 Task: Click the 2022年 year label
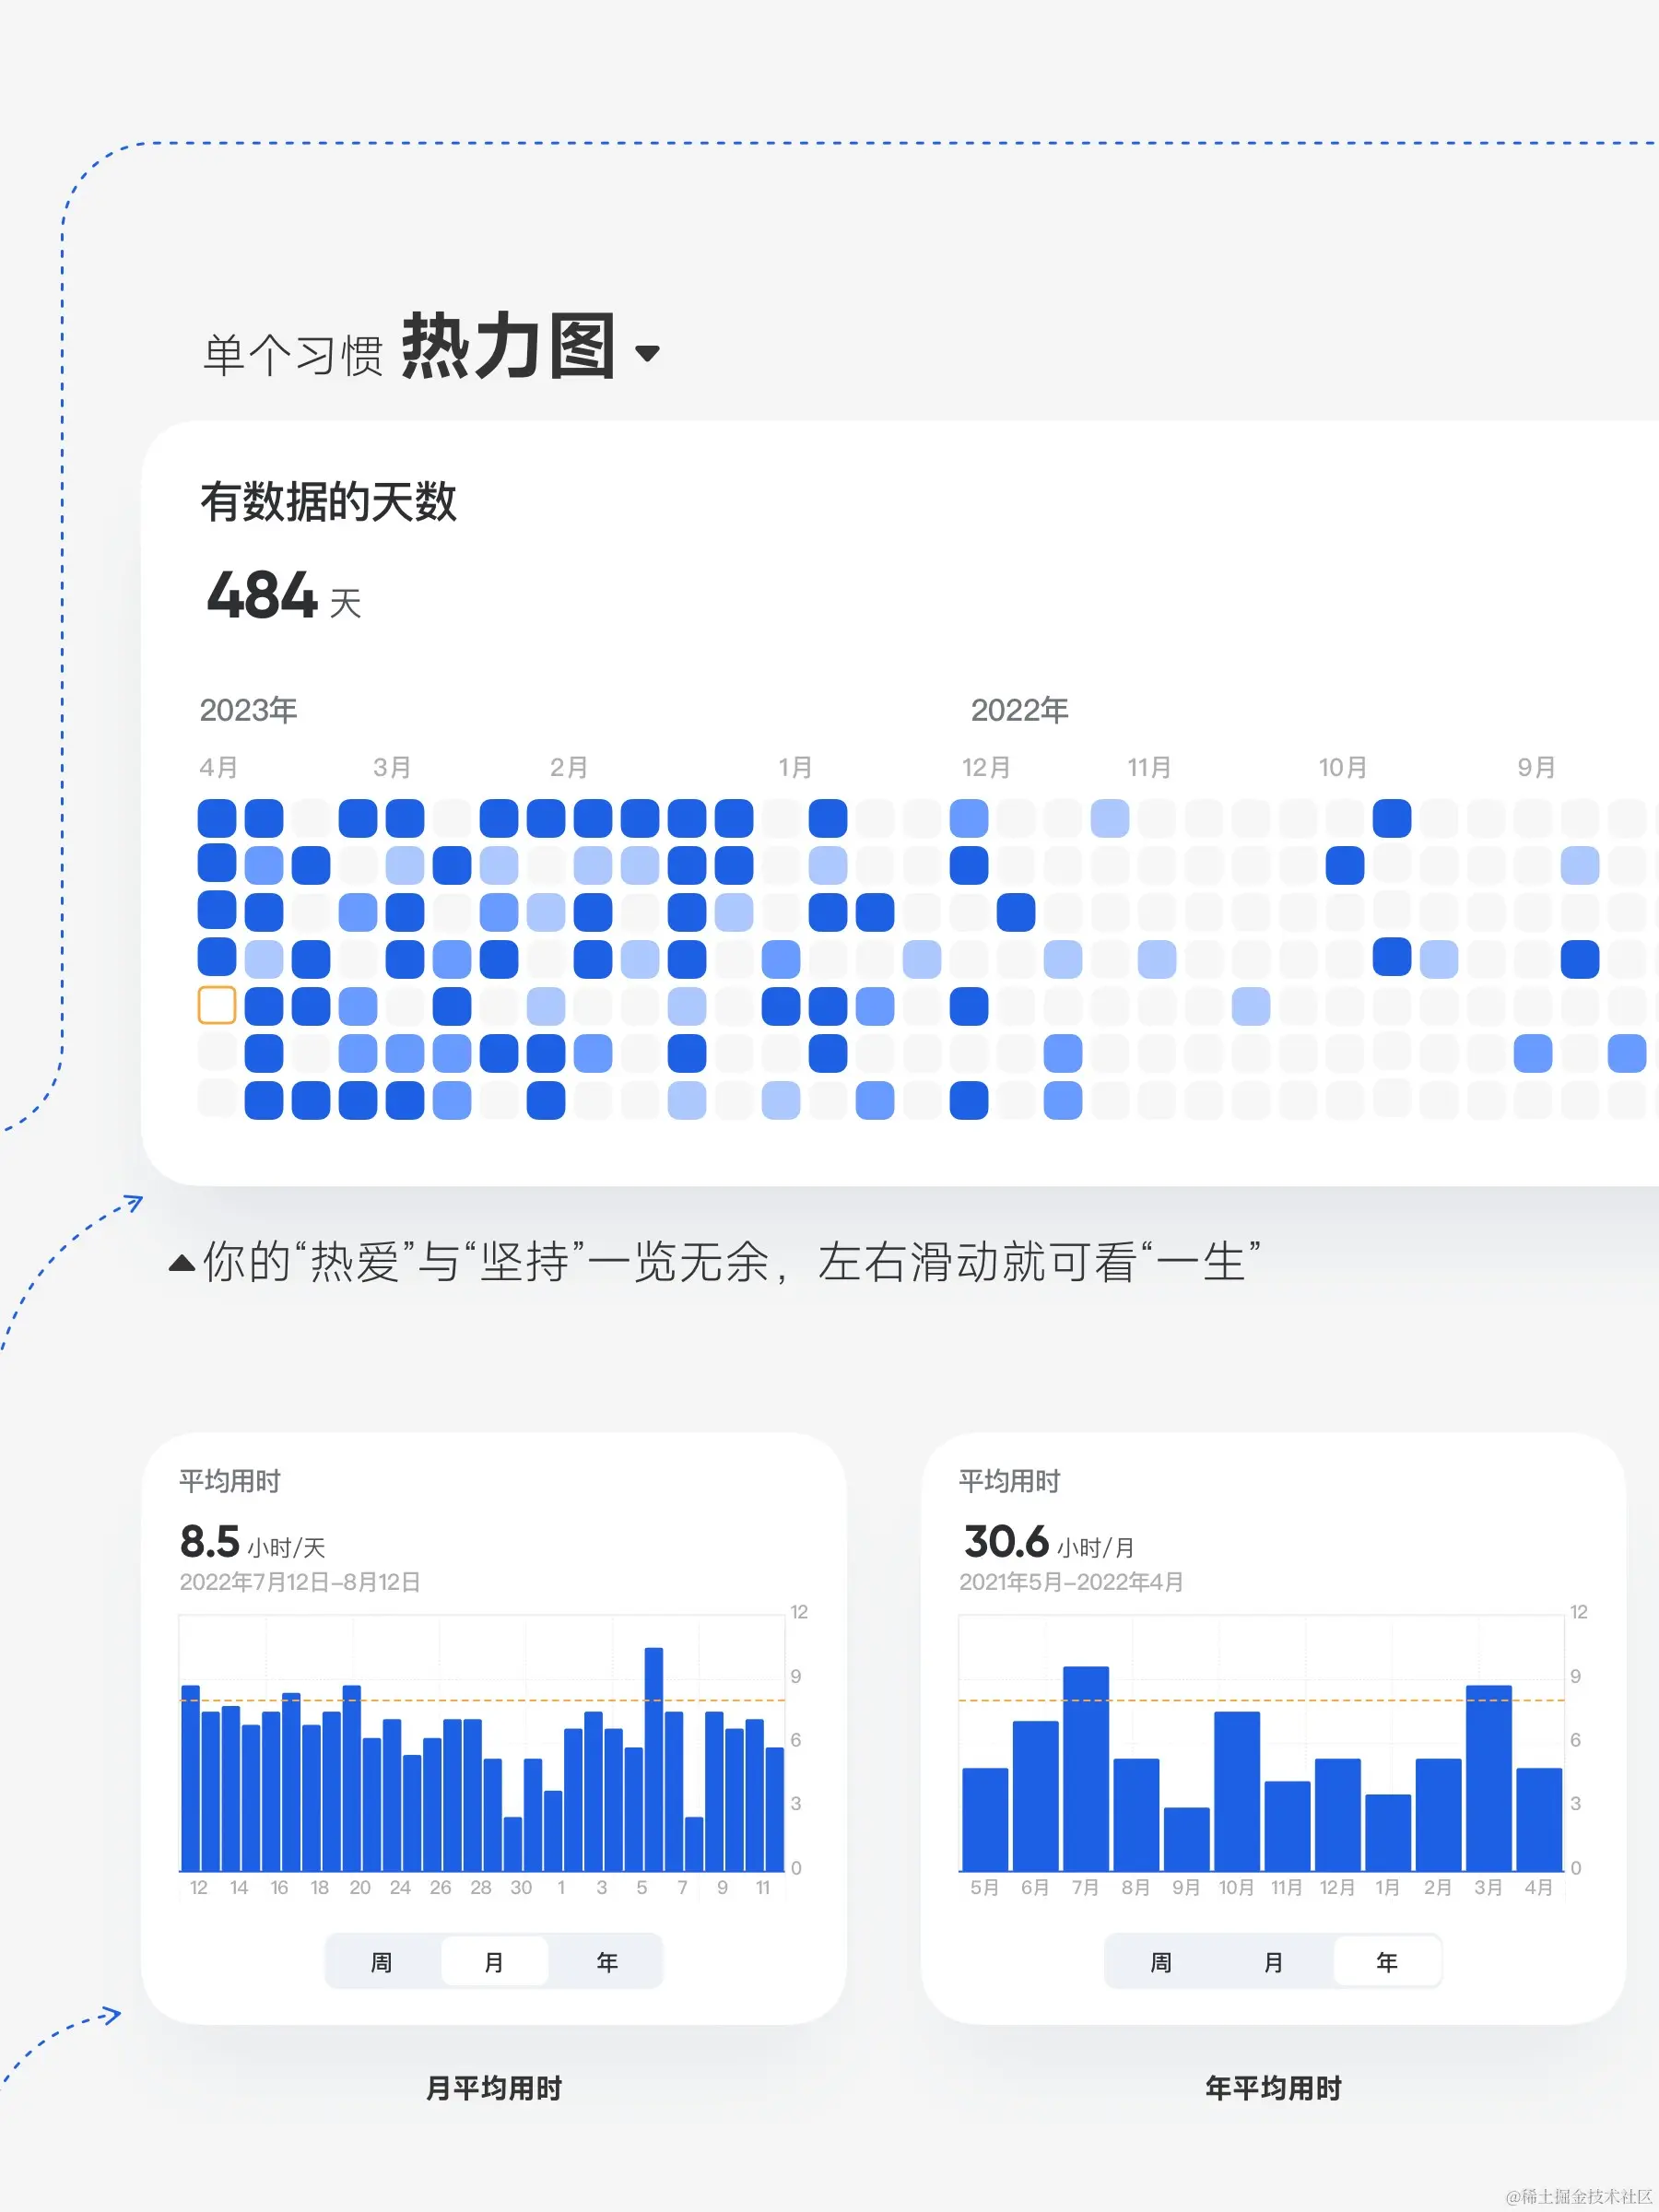click(x=1019, y=710)
